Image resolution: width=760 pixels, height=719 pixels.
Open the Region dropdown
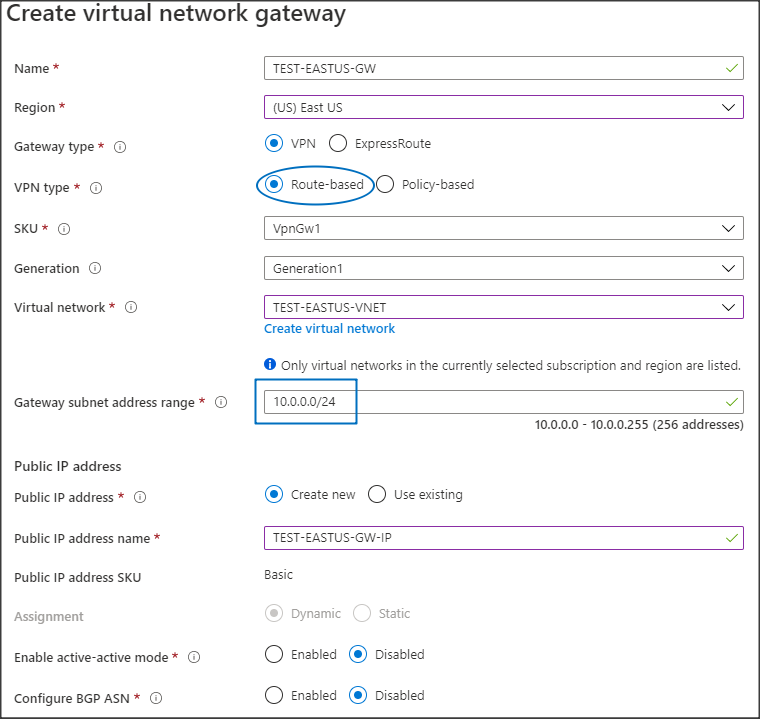click(x=503, y=107)
